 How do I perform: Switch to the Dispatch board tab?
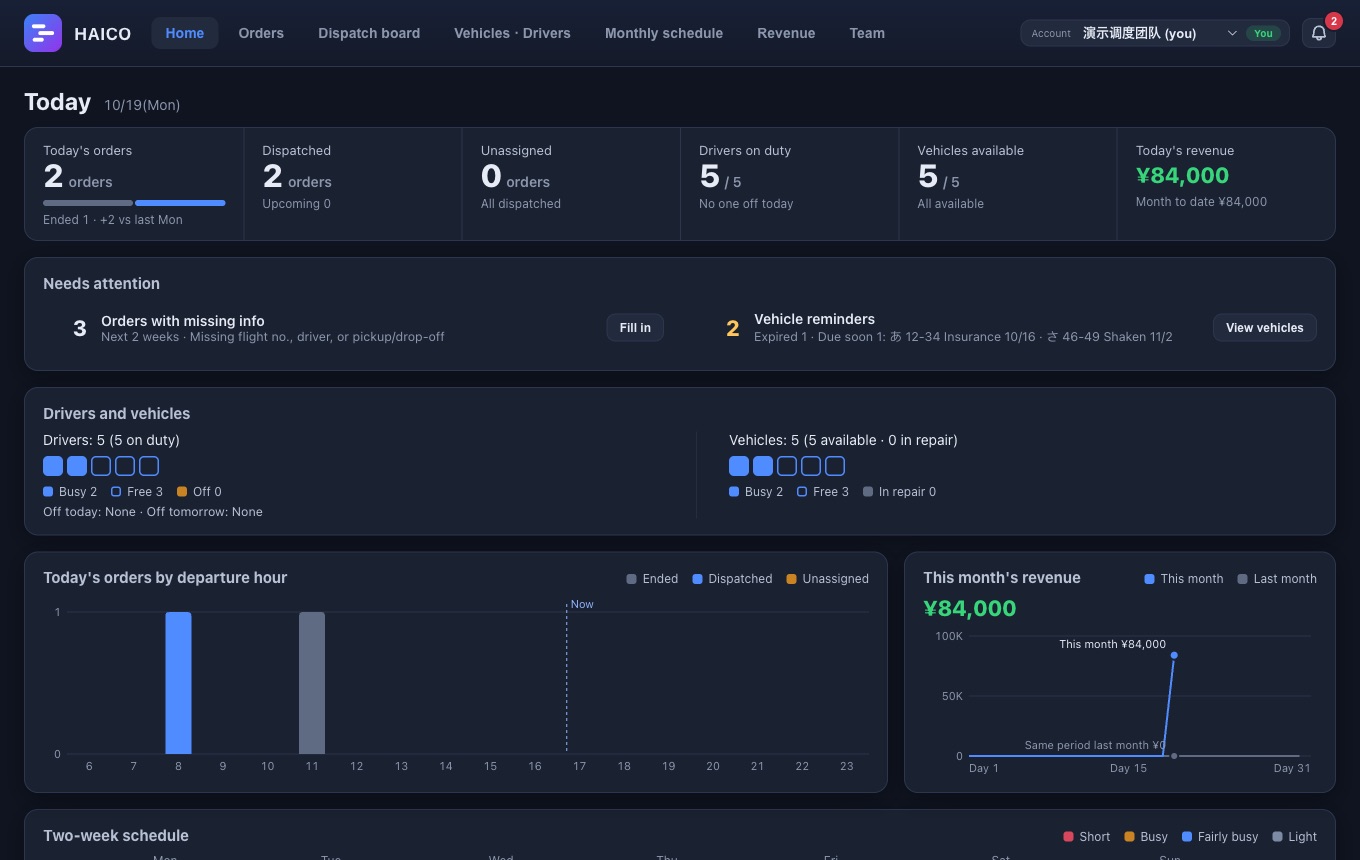click(369, 33)
